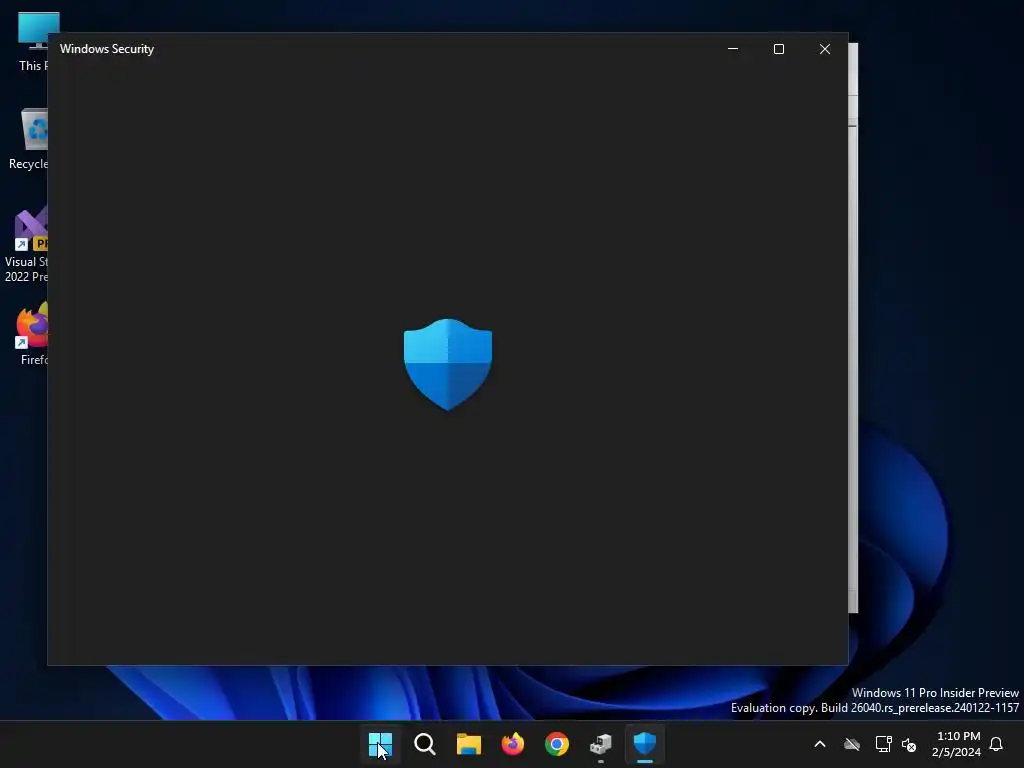Viewport: 1024px width, 768px height.
Task: Open the network tray icon
Action: [x=883, y=744]
